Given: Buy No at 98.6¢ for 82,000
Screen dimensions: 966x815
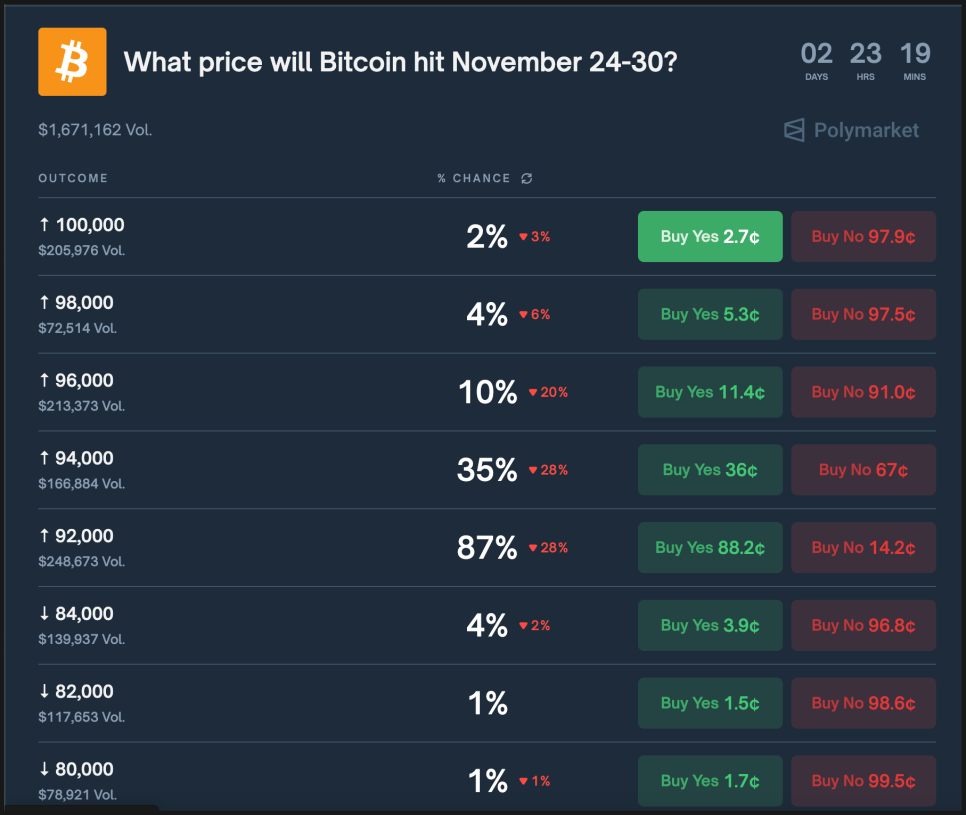Looking at the screenshot, I should [863, 703].
